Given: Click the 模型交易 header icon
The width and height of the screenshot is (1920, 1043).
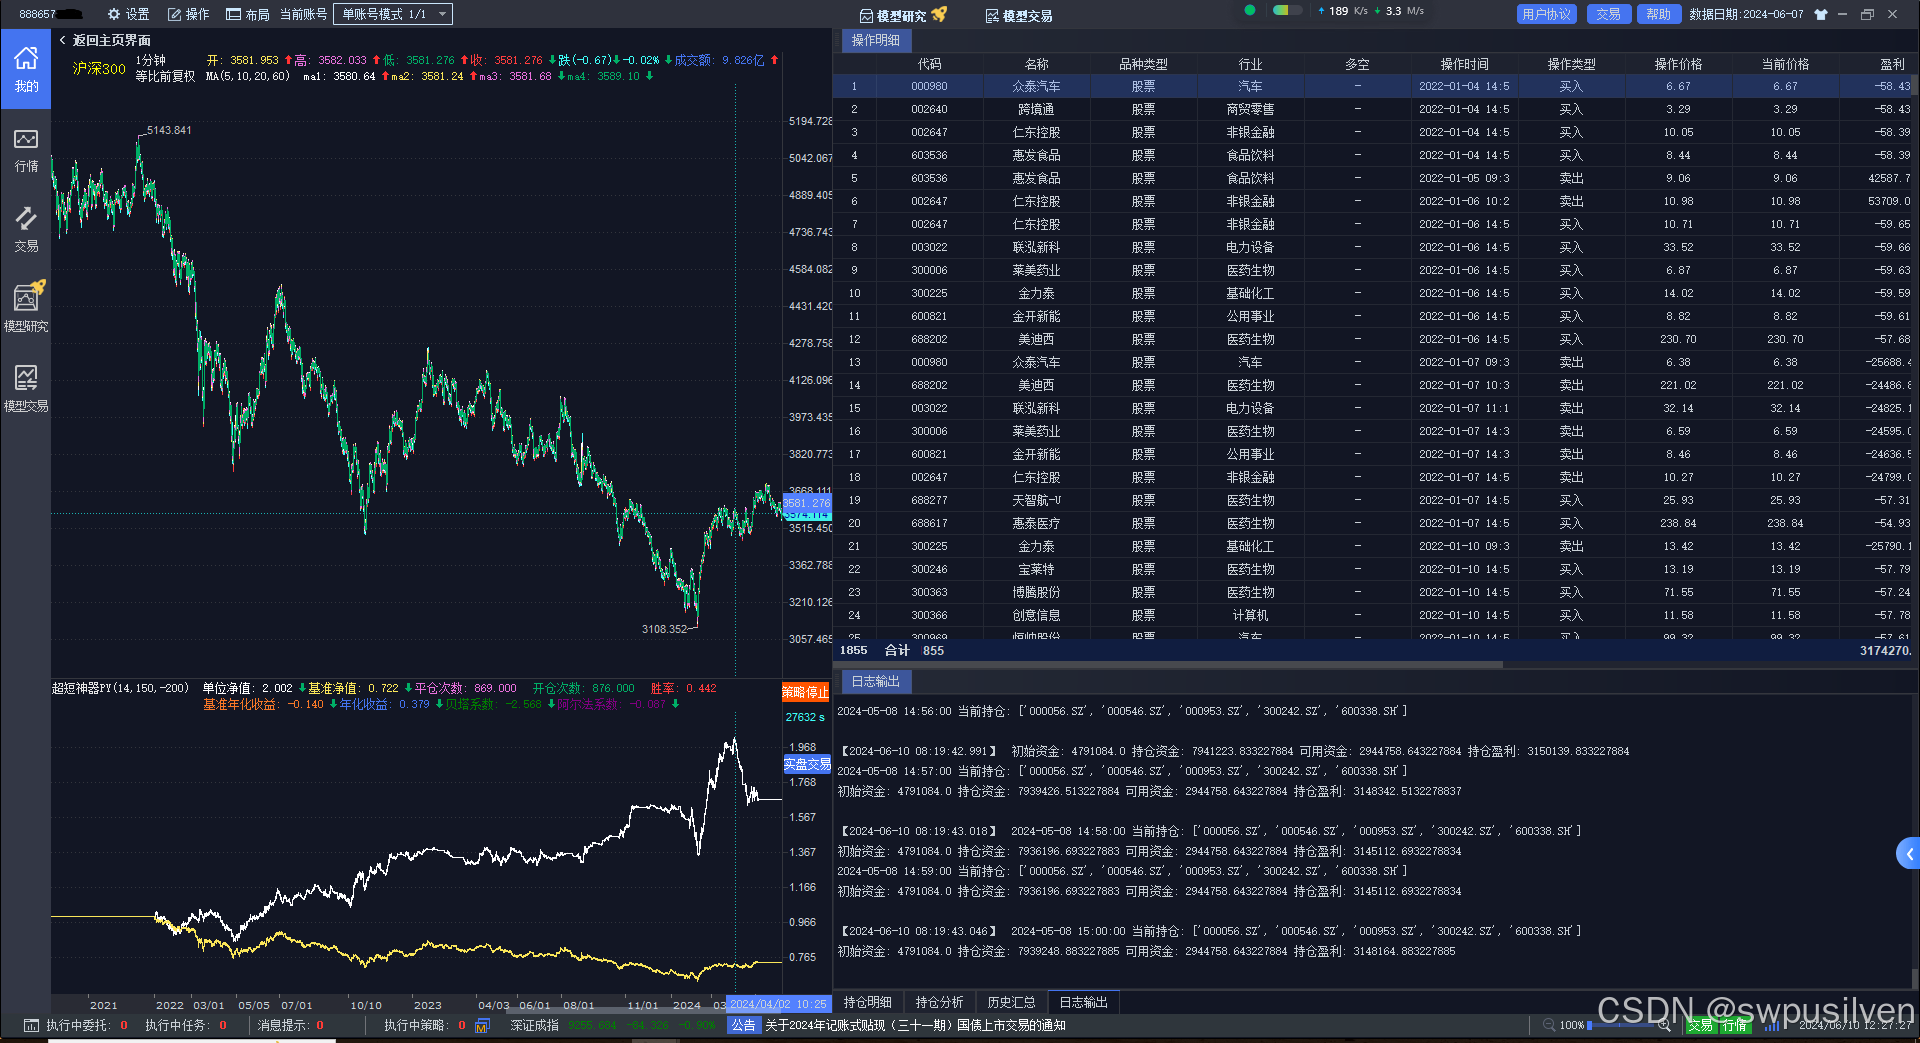Looking at the screenshot, I should coord(1019,15).
